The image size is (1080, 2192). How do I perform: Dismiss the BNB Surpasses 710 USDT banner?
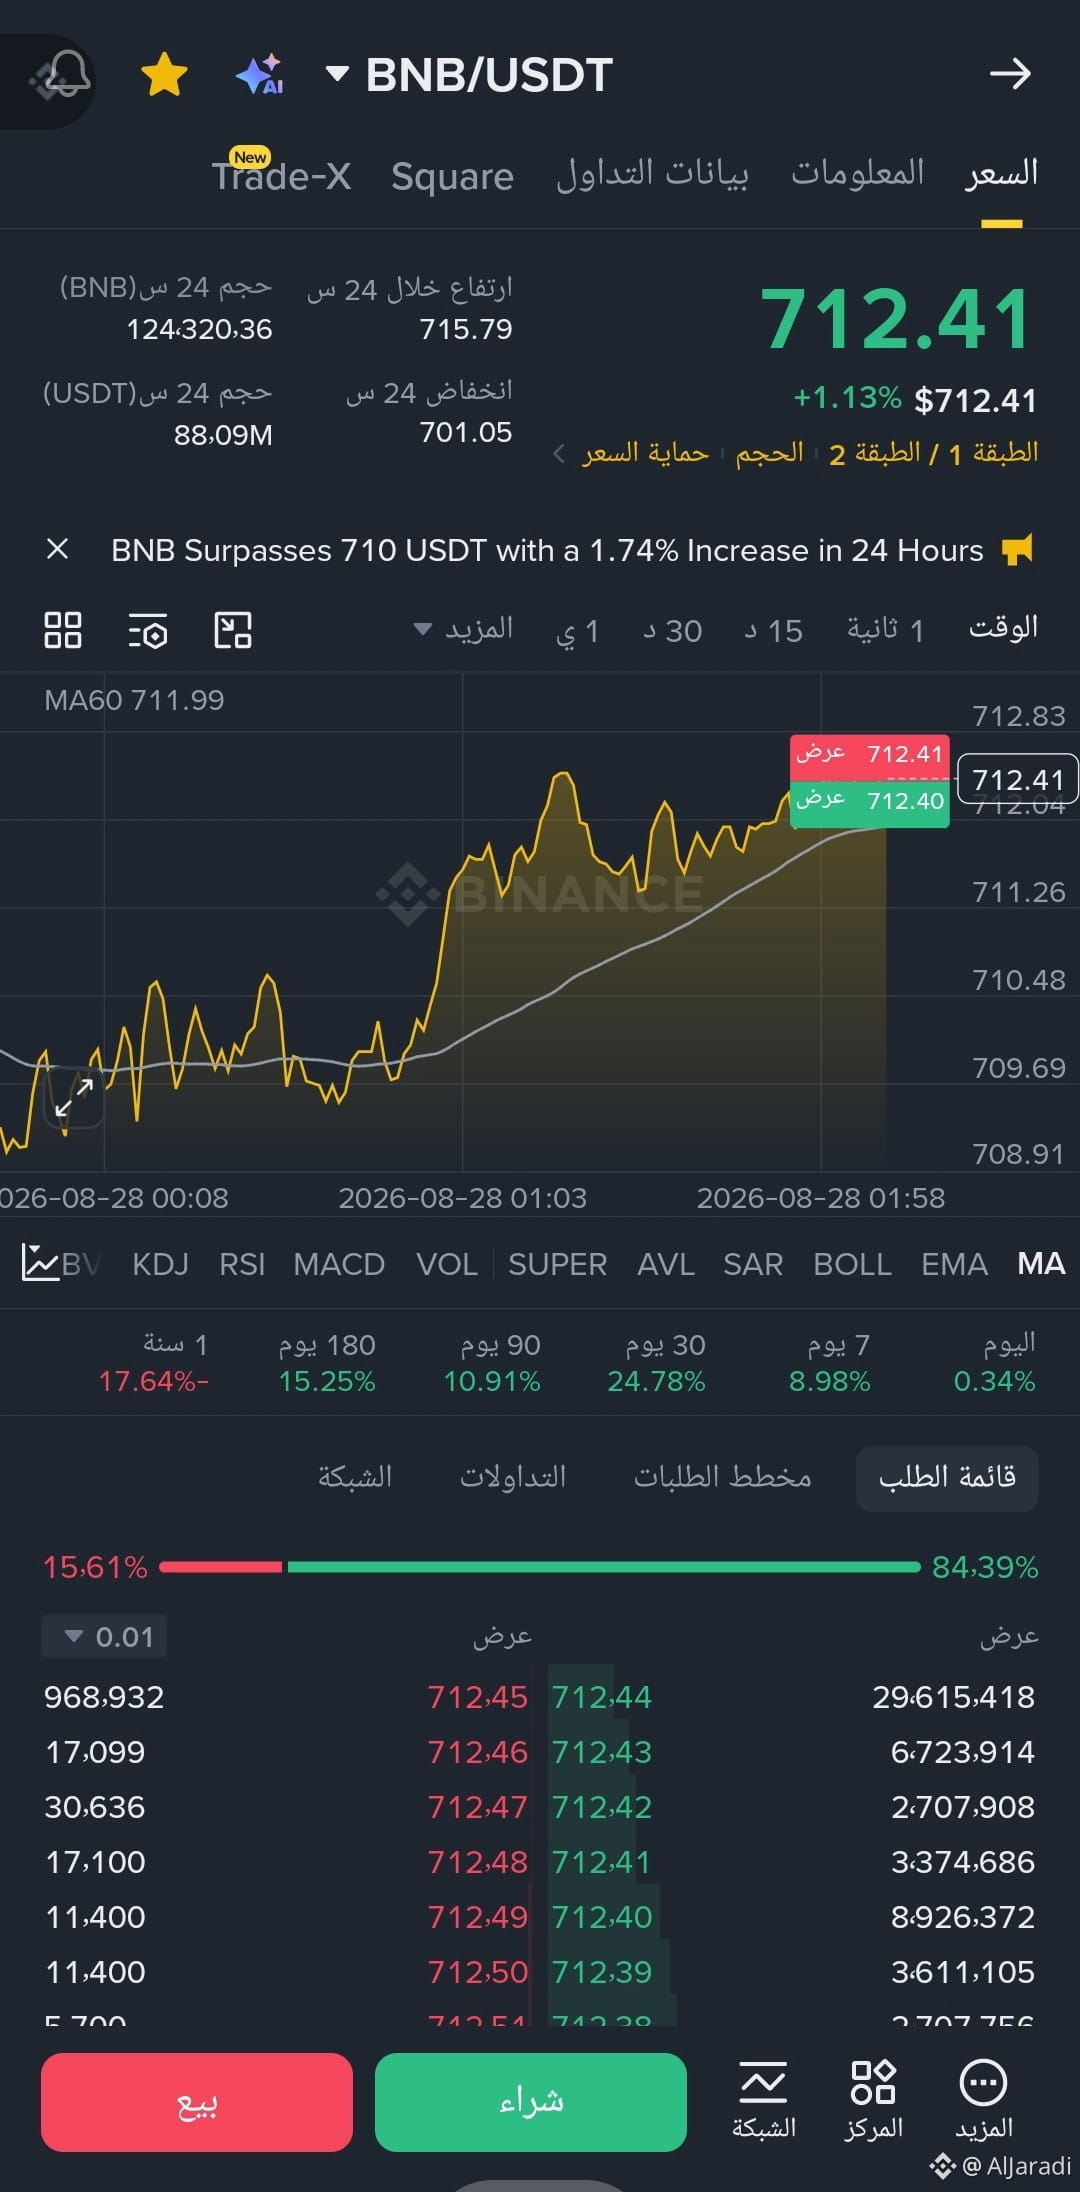click(58, 549)
